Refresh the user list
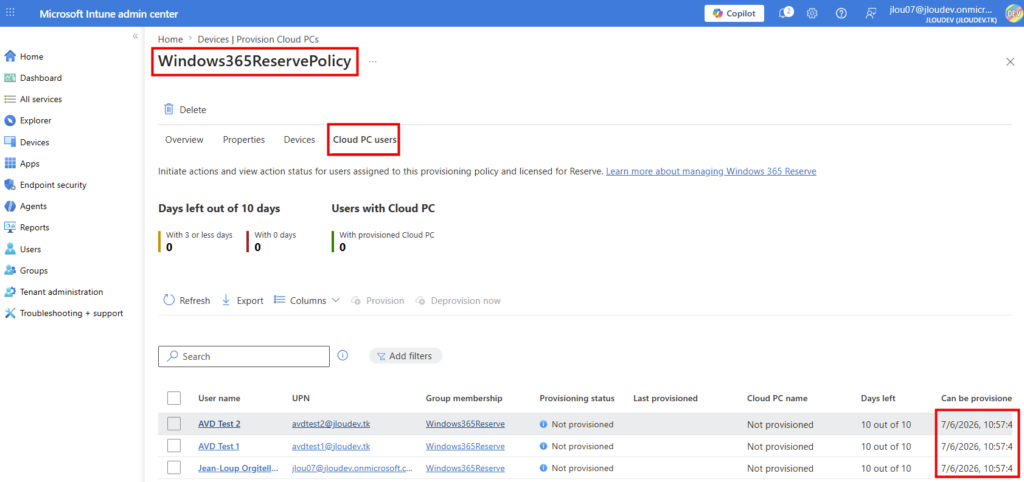Screen dimensions: 1024x482 point(187,300)
